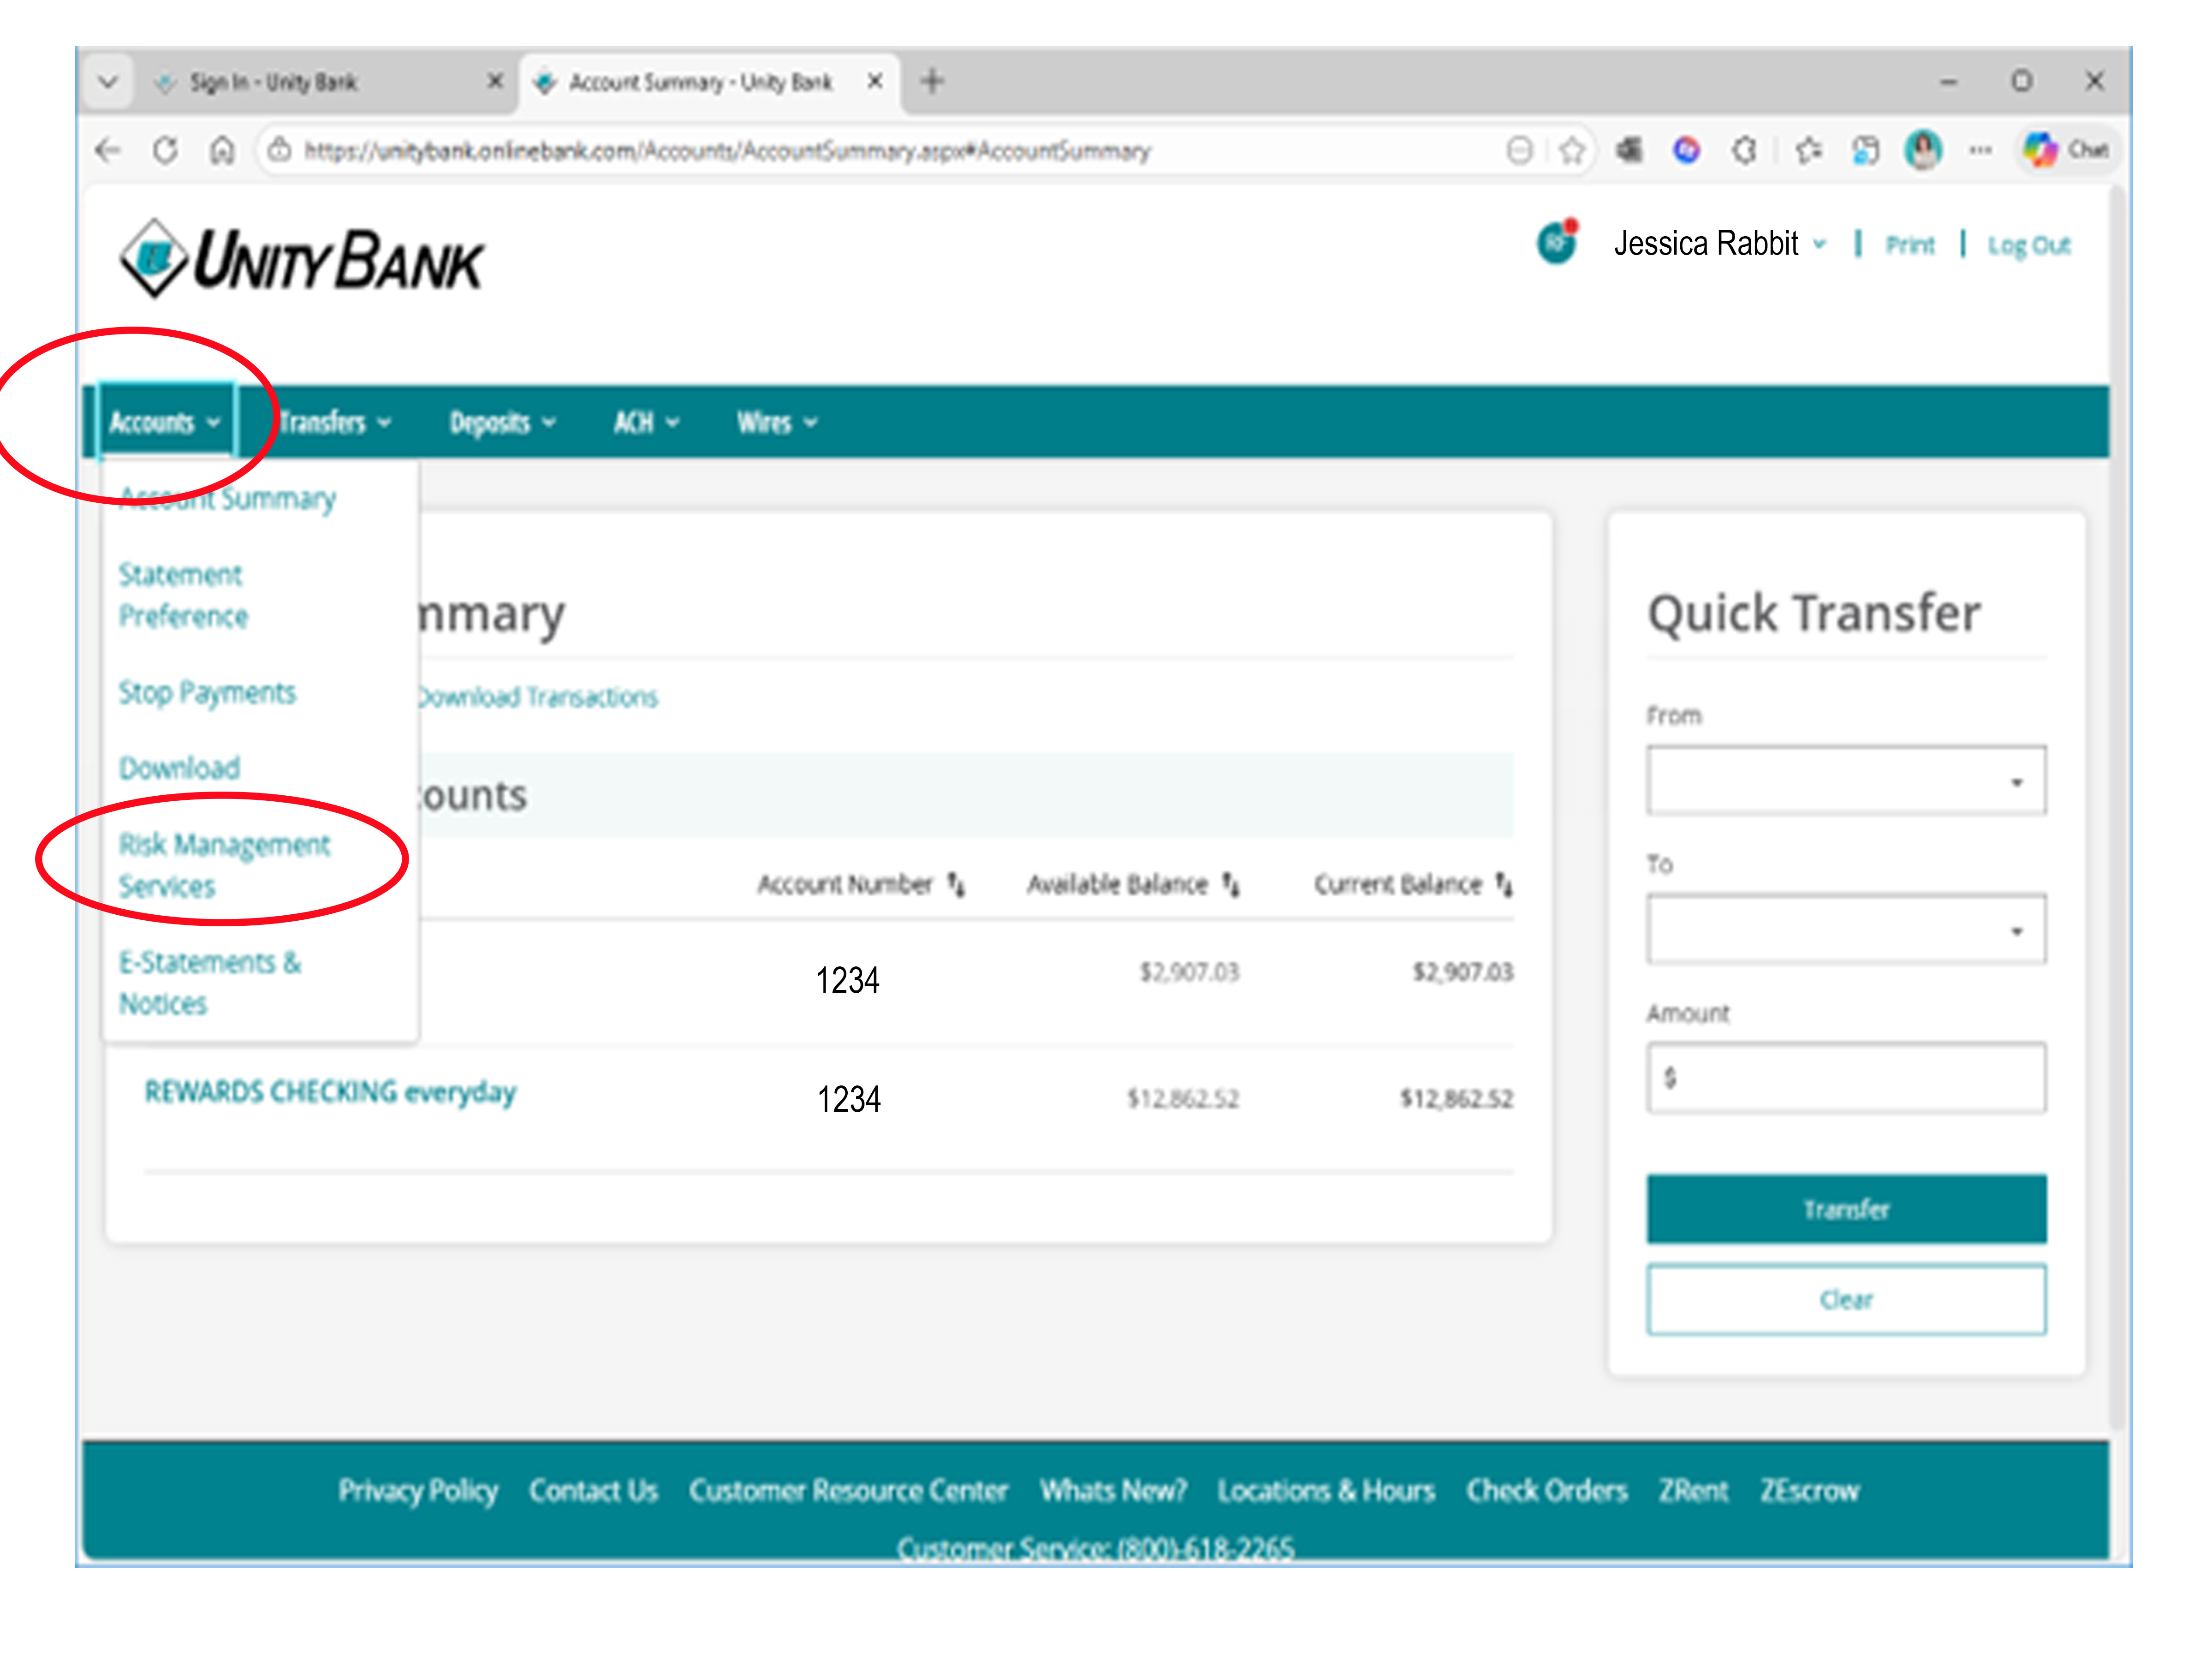Click the page refresh icon

tap(165, 150)
